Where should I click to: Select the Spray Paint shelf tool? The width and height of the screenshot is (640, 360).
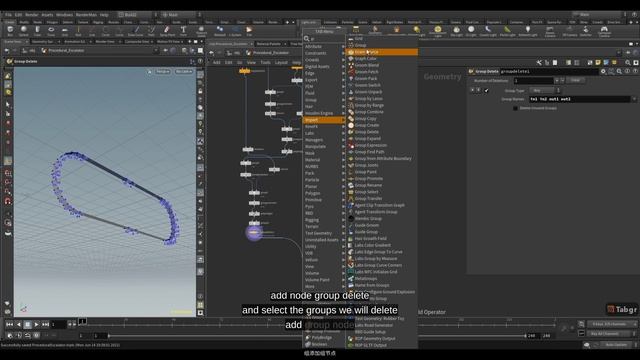[167, 31]
